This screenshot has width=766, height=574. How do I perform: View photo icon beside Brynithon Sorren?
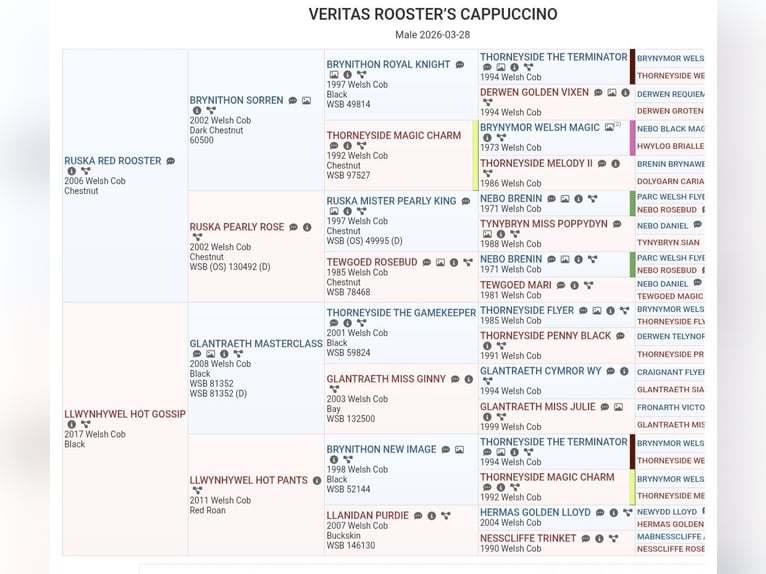coord(306,101)
